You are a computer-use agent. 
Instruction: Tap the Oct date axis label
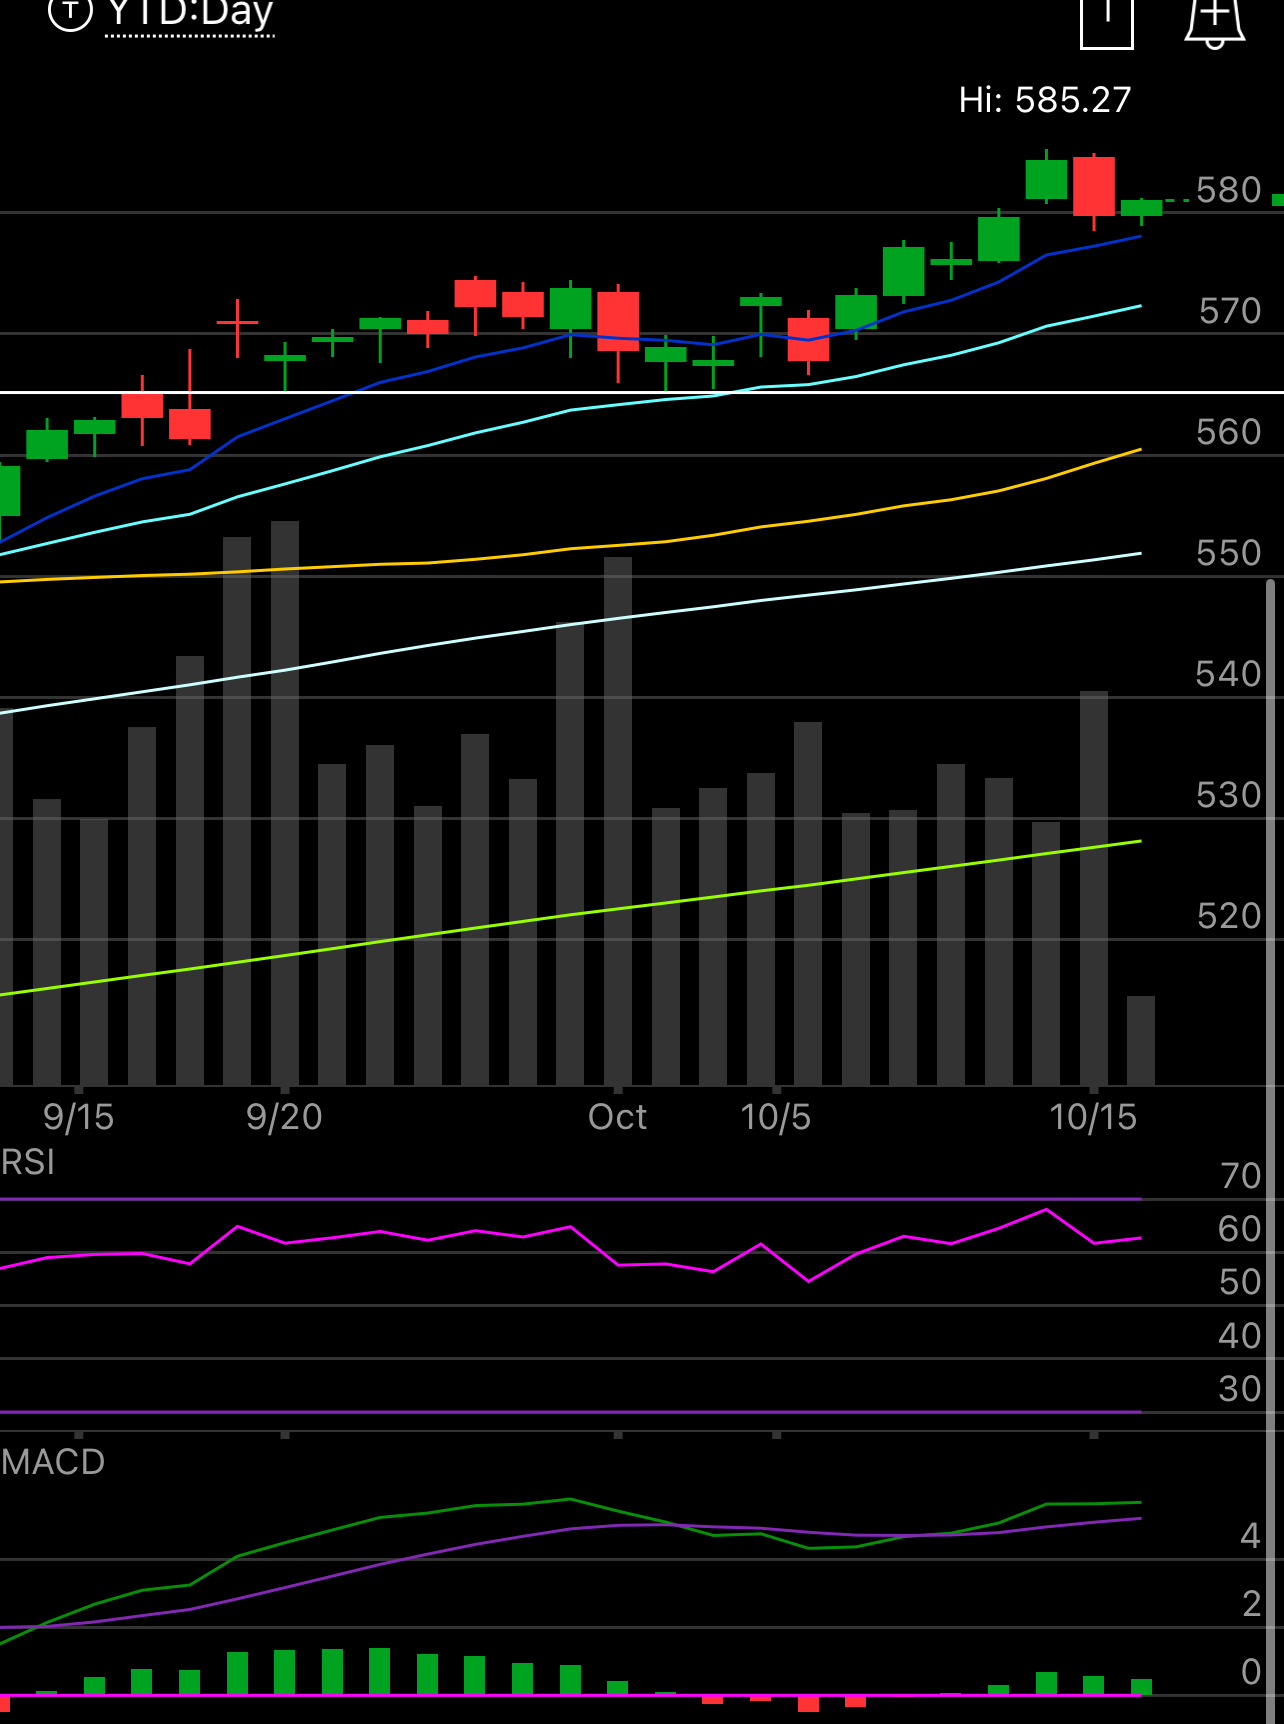point(617,1117)
